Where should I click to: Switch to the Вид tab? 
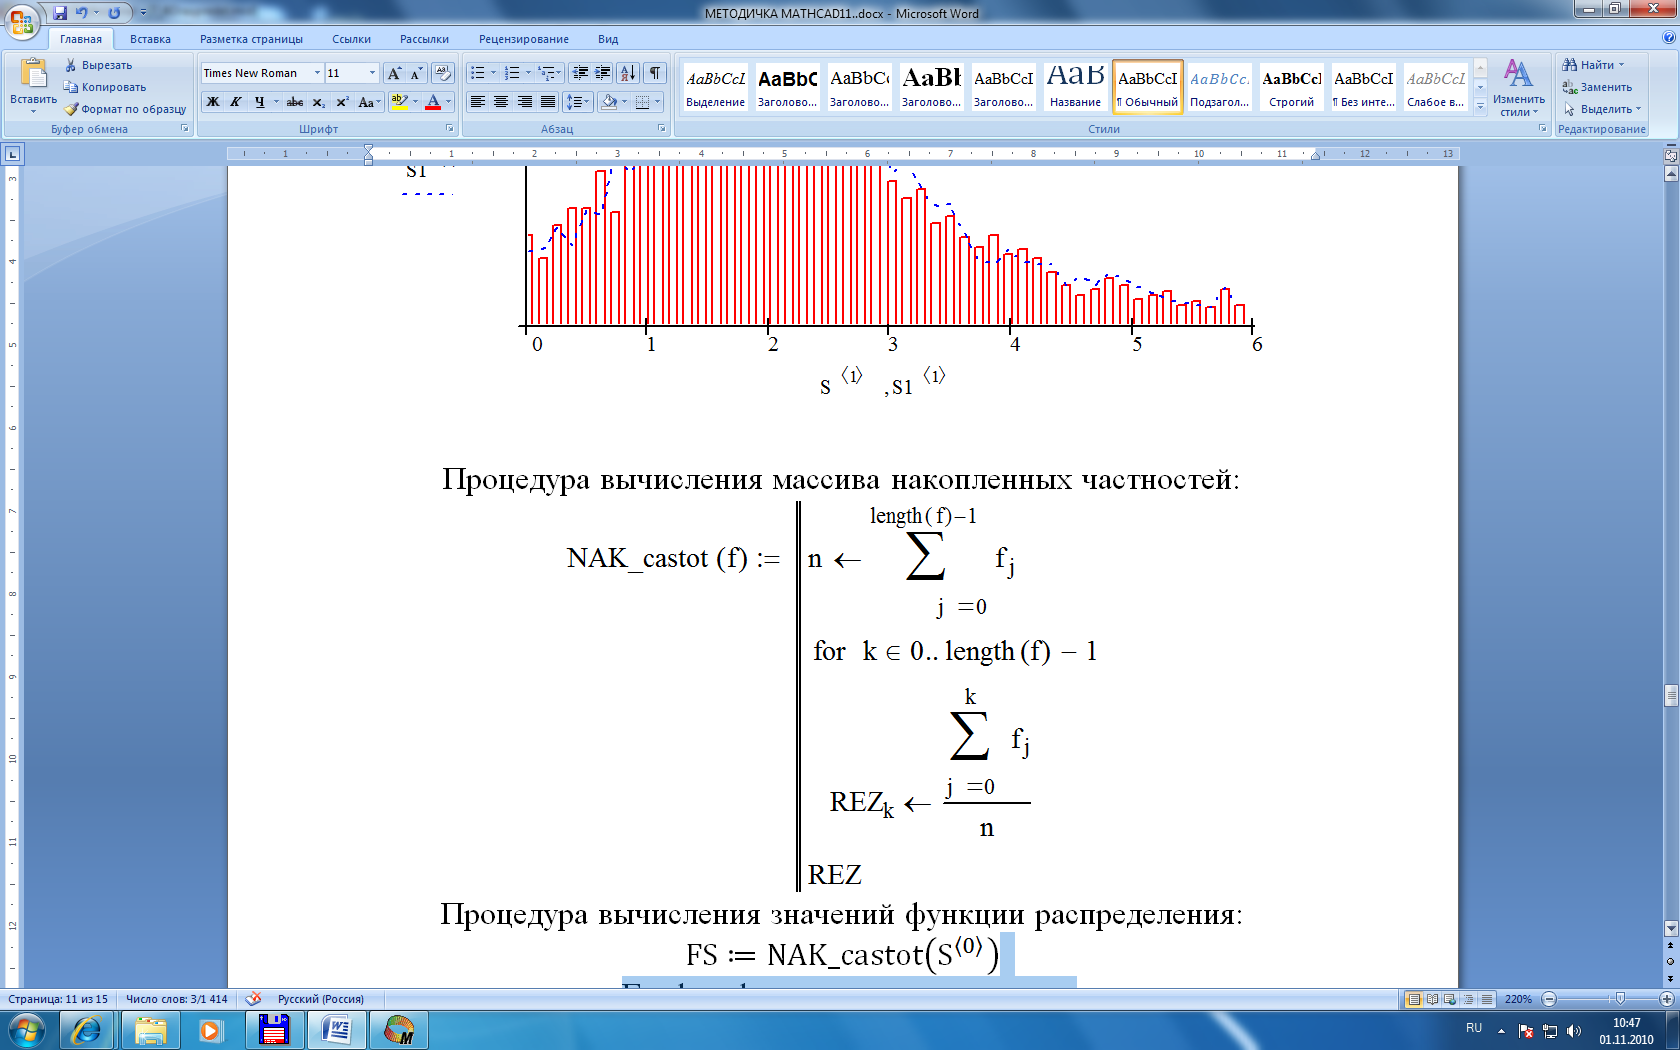[608, 39]
